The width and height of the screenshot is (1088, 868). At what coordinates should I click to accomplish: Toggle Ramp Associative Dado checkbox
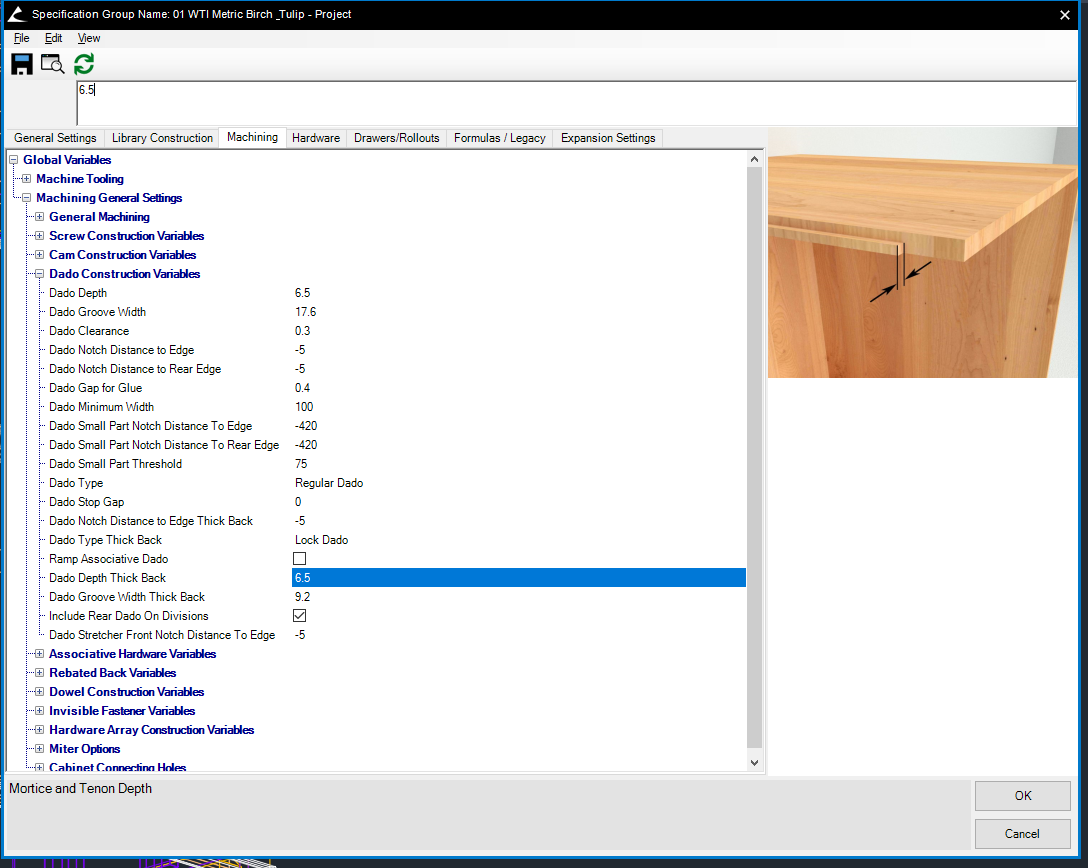click(x=300, y=559)
